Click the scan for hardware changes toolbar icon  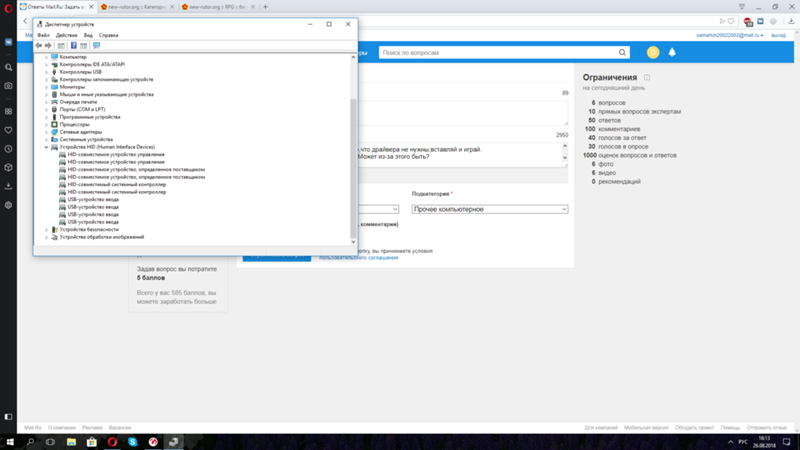(96, 45)
